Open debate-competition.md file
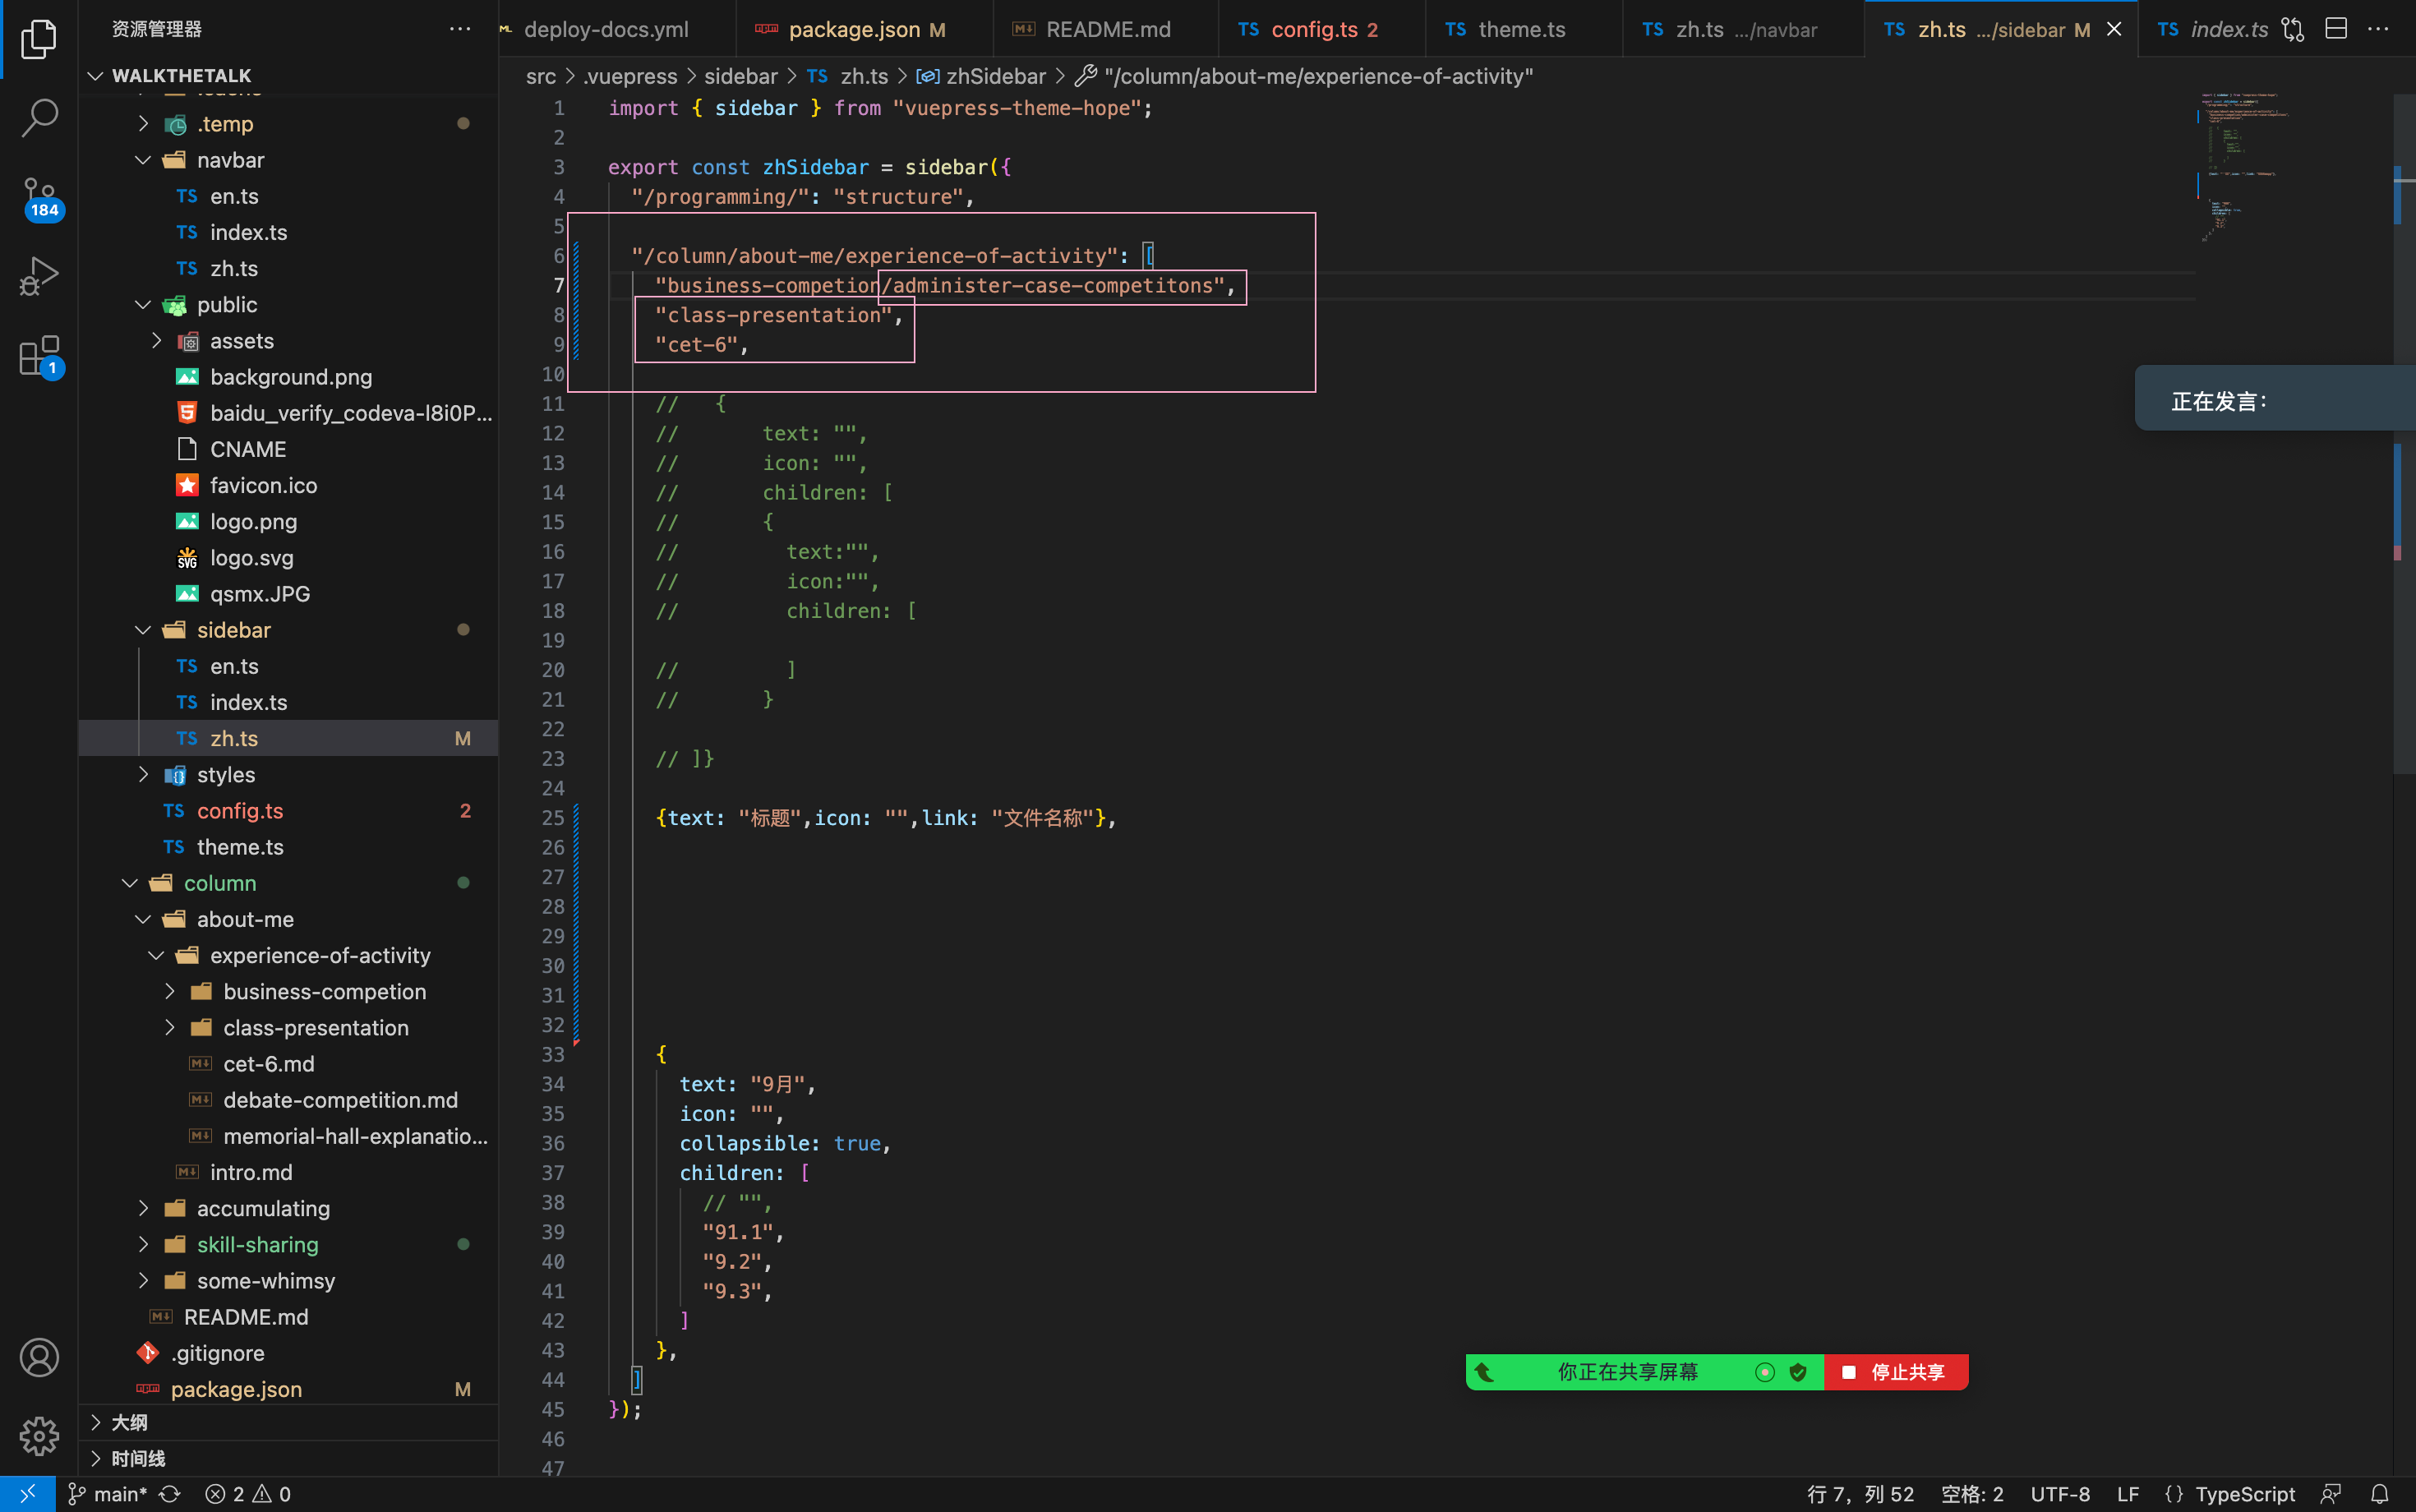2416x1512 pixels. click(x=288, y=1100)
